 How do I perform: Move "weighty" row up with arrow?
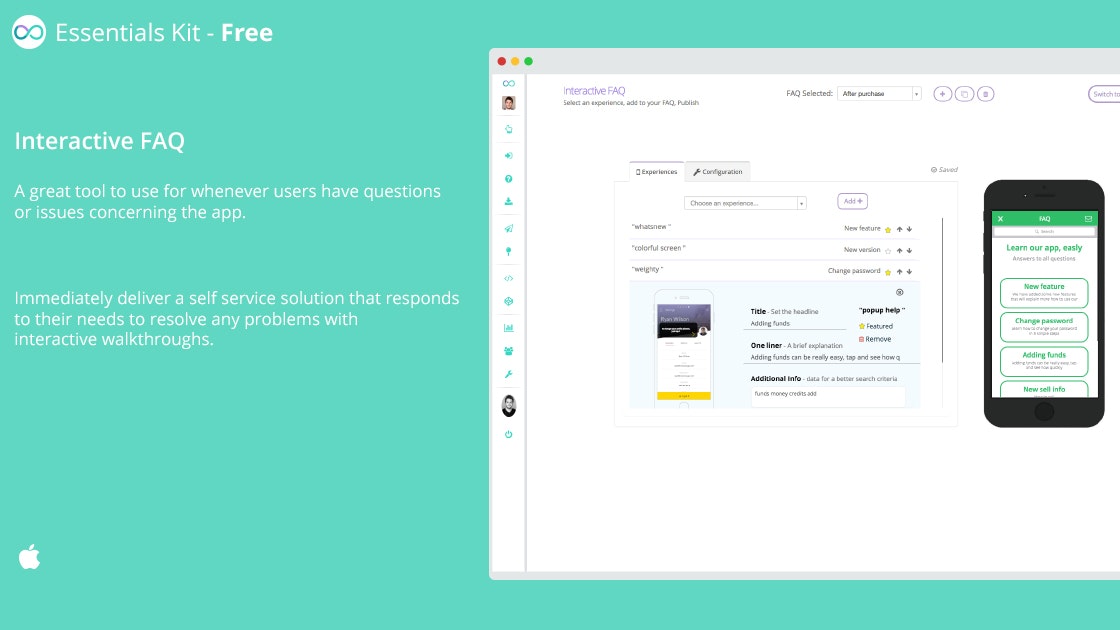(x=899, y=271)
